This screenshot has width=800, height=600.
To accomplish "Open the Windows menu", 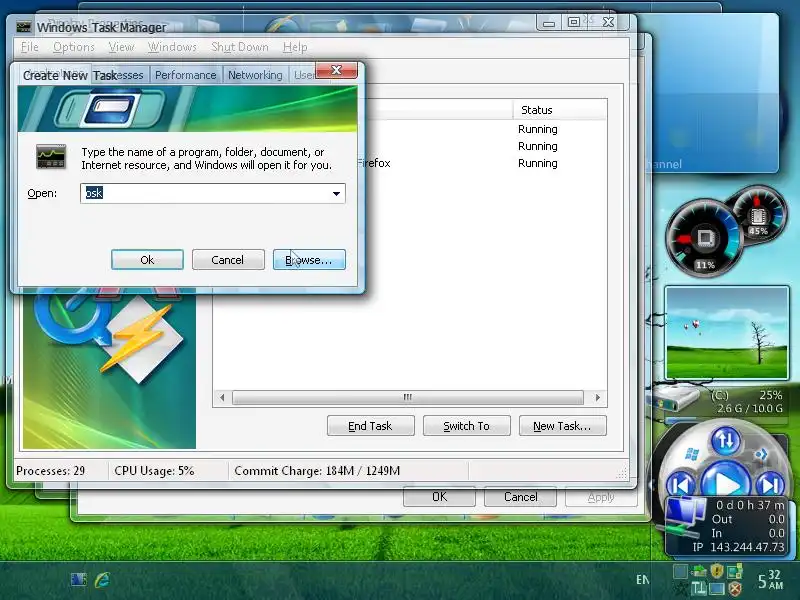I will coord(172,47).
